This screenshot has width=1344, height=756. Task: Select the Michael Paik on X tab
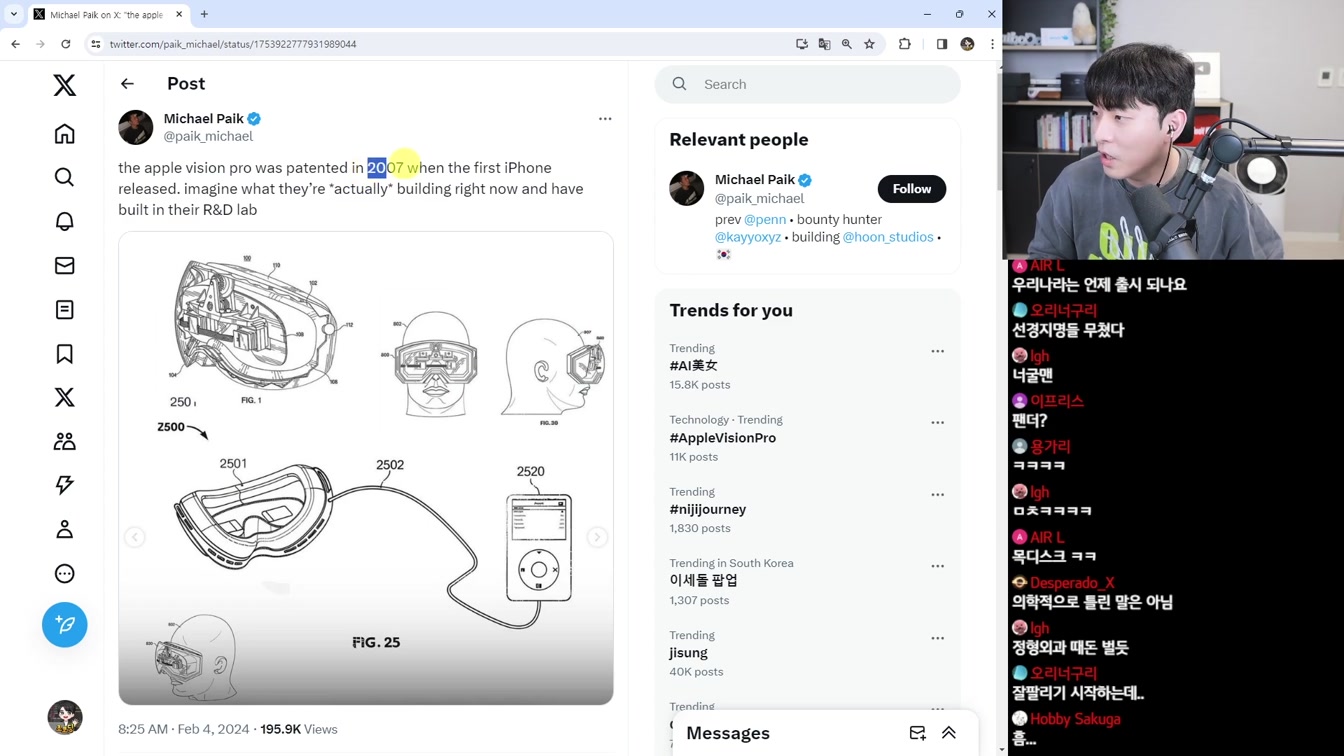[x=107, y=14]
